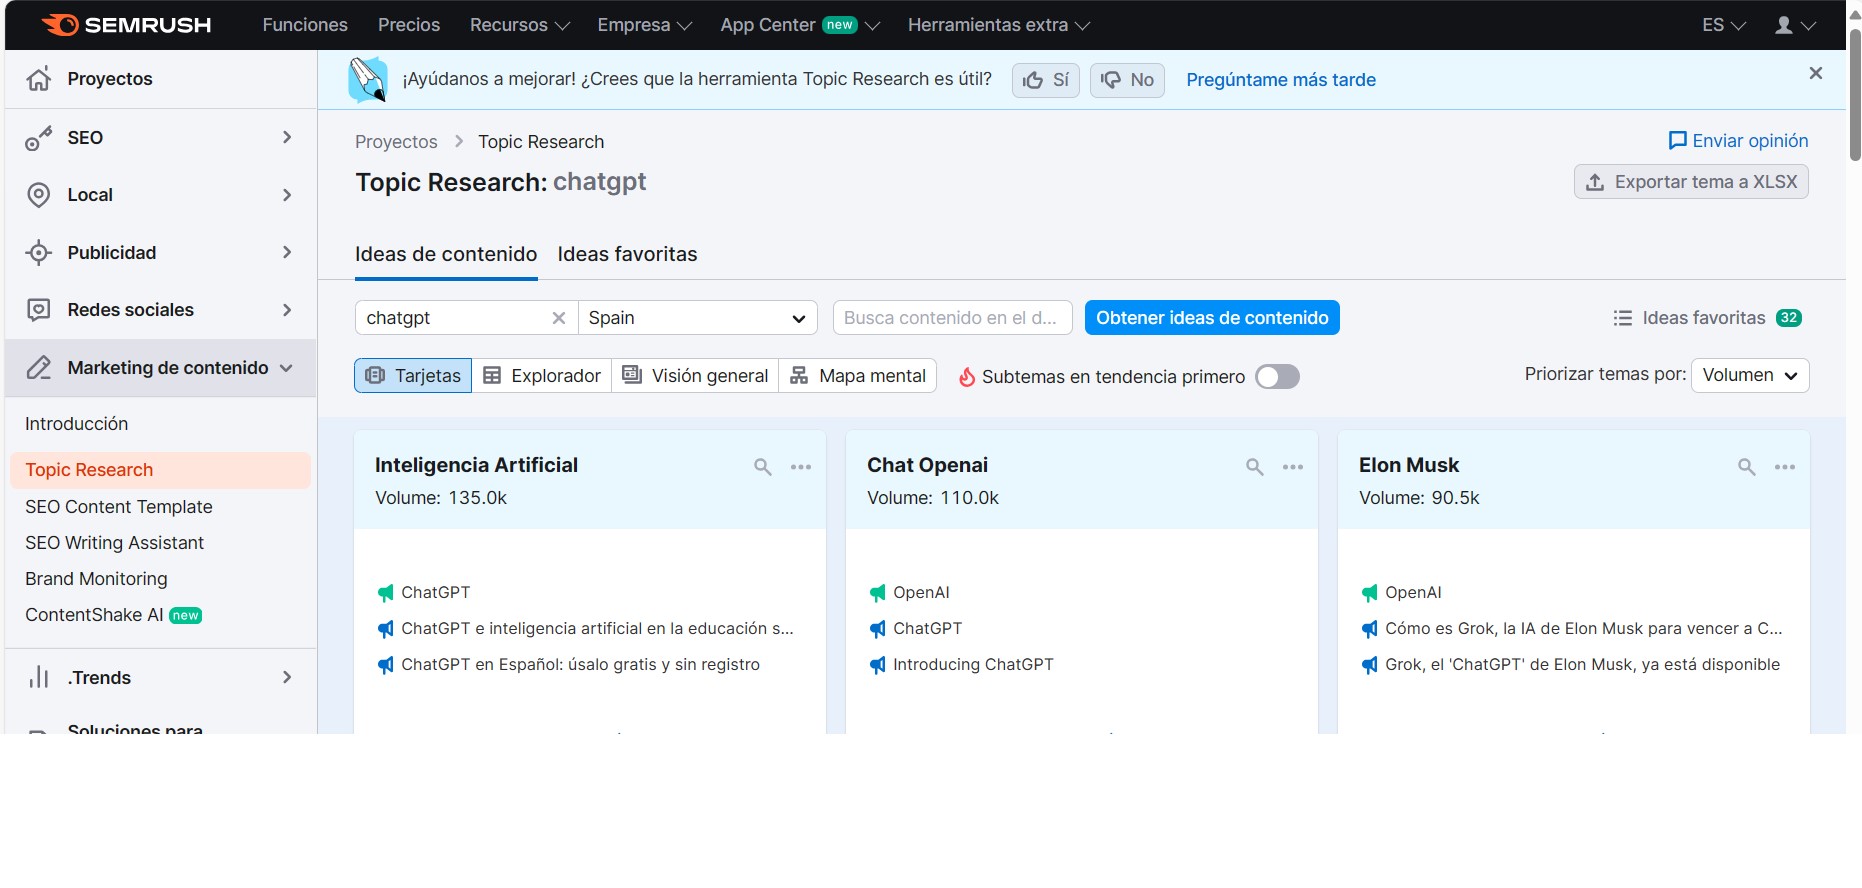The height and width of the screenshot is (888, 1862).
Task: Open SEO Writing Assistant in sidebar
Action: [115, 543]
